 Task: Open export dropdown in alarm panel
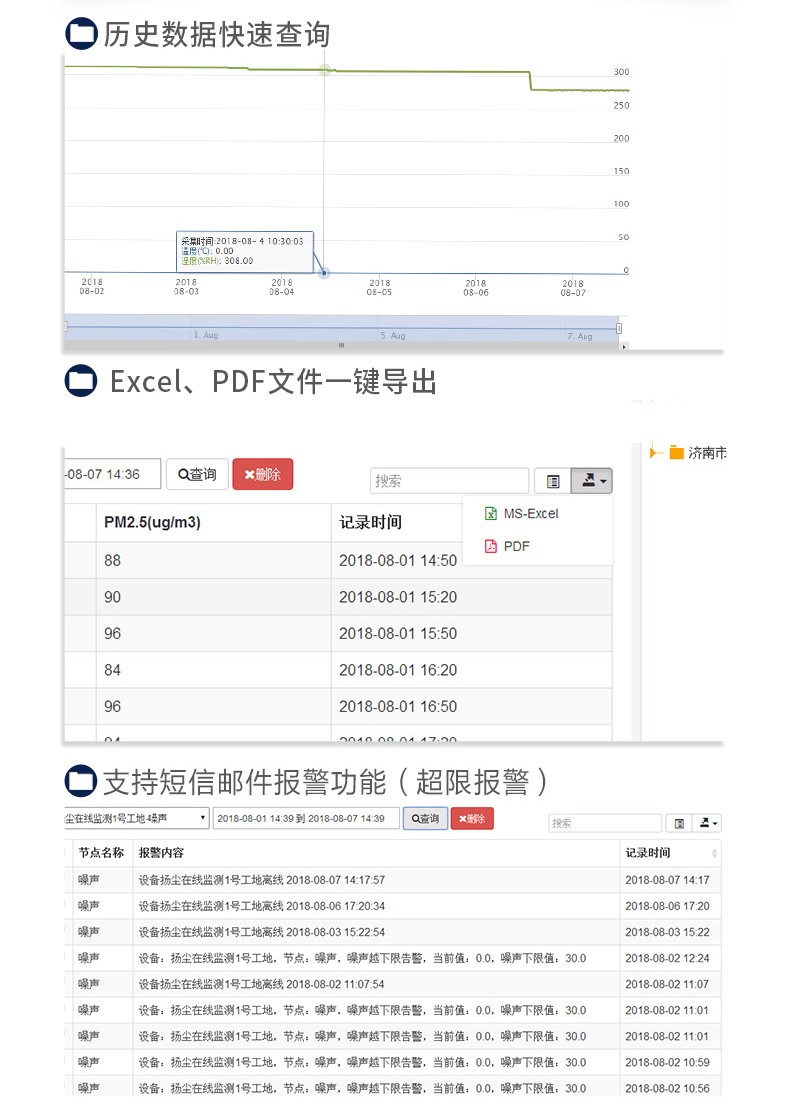tap(709, 823)
